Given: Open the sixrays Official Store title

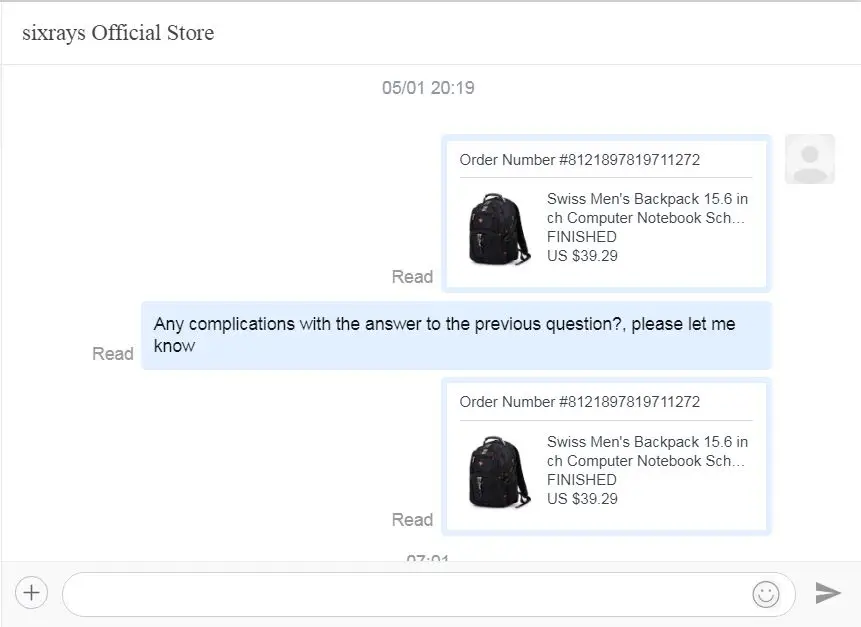Looking at the screenshot, I should tap(118, 33).
